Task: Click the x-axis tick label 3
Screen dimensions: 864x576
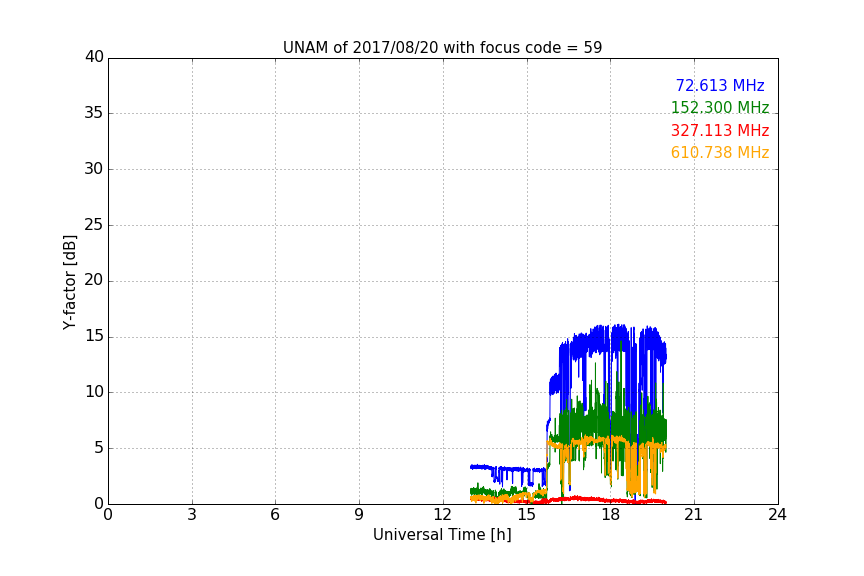Action: [x=192, y=515]
